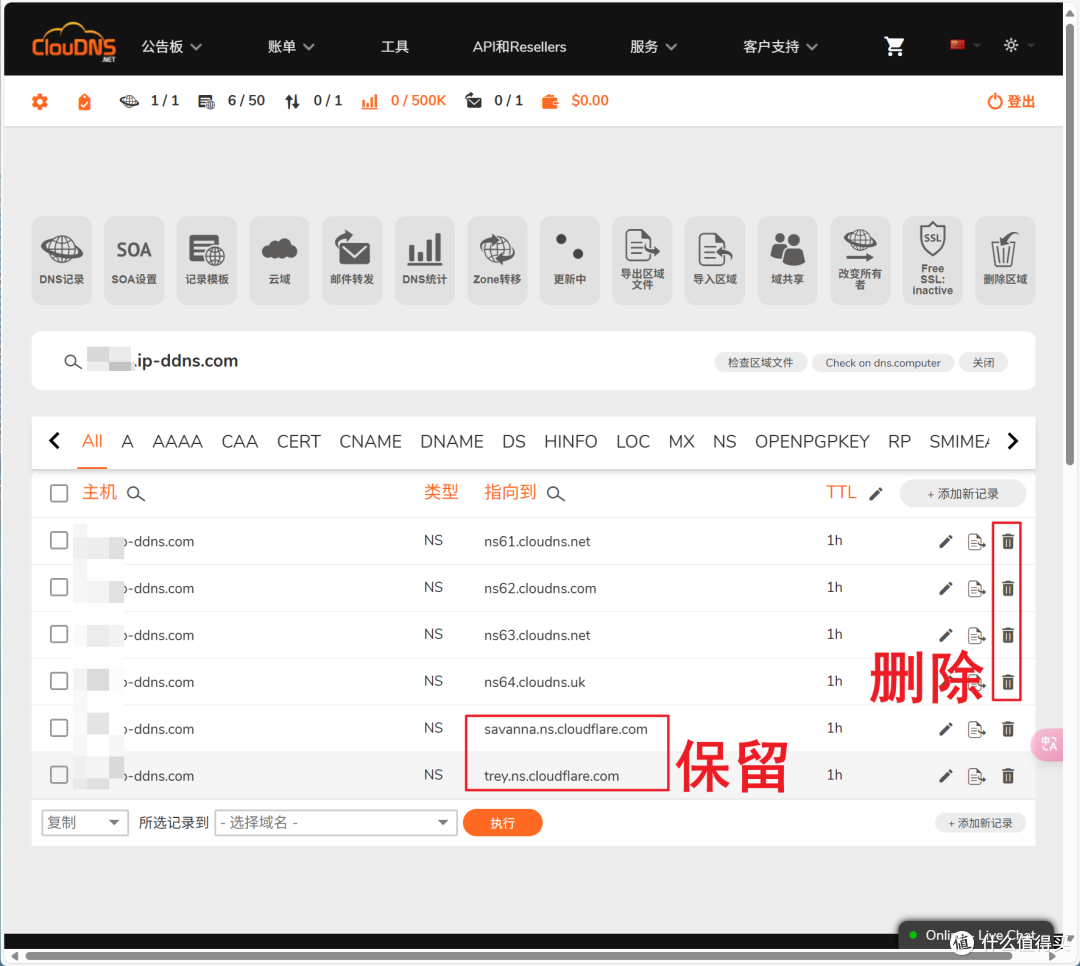Open the 选择域名 dropdown
Image resolution: width=1080 pixels, height=966 pixels.
pyautogui.click(x=336, y=823)
